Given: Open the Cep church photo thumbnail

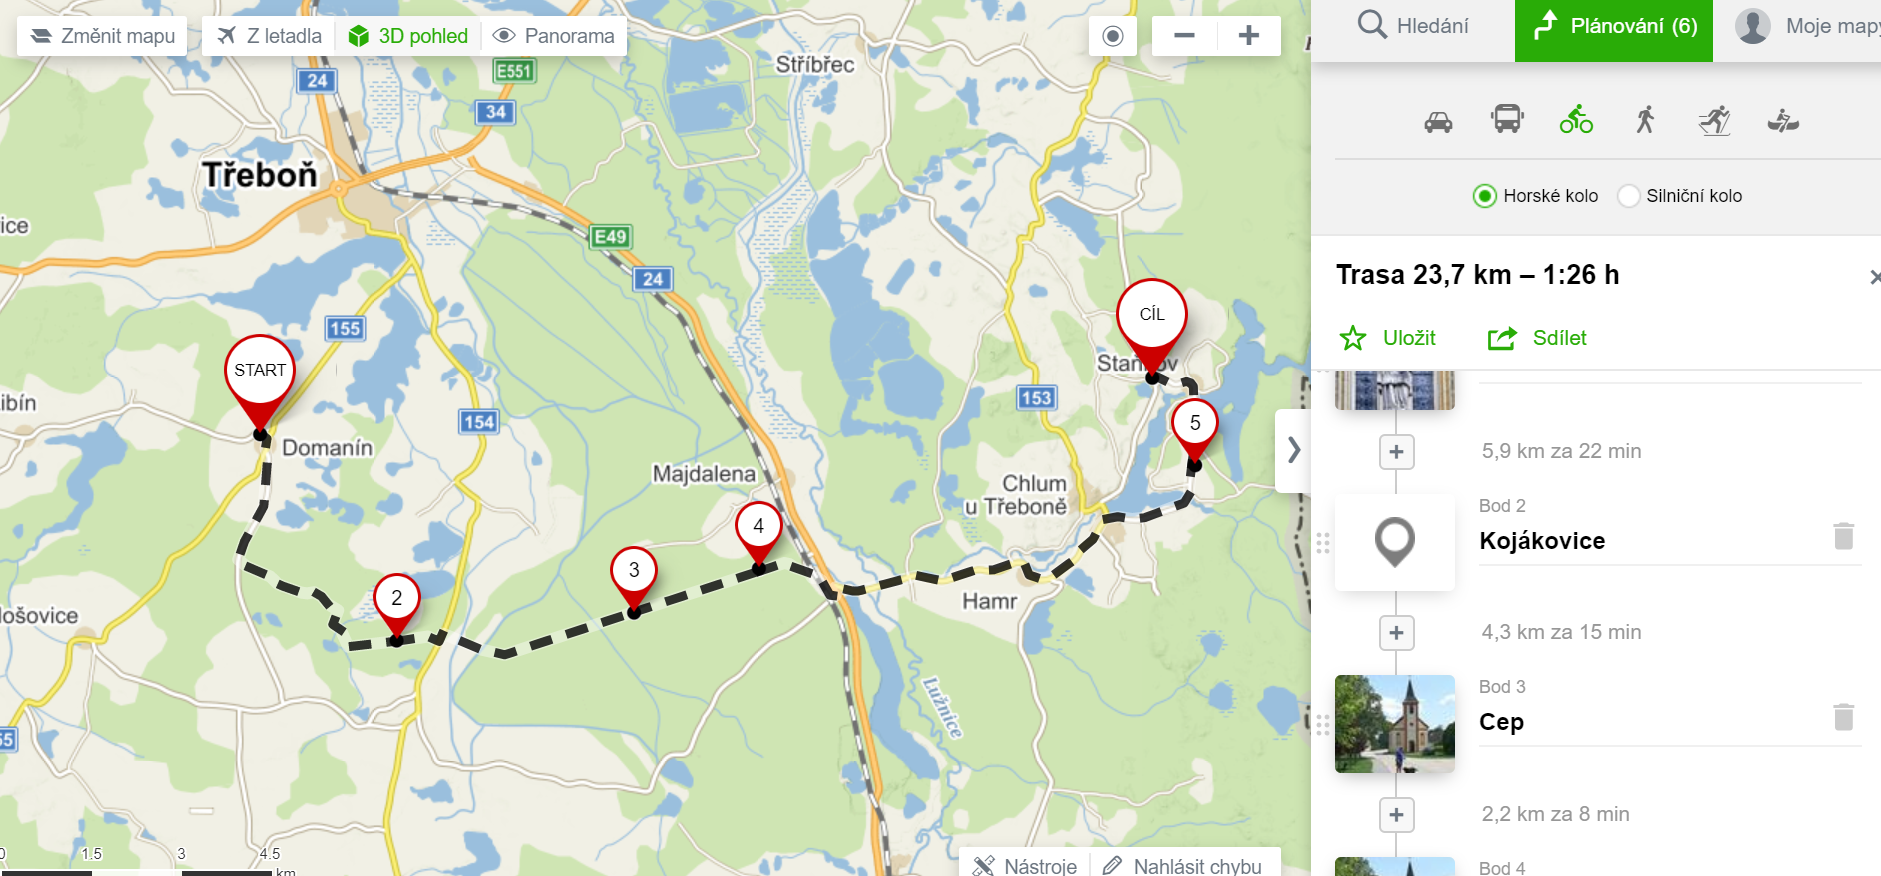Looking at the screenshot, I should [1395, 724].
